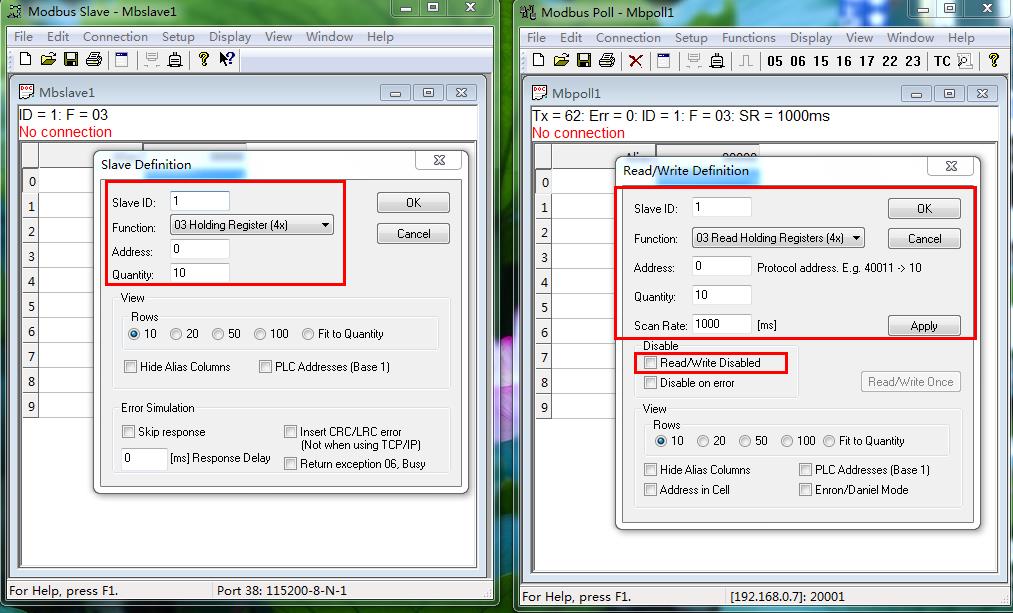Open the Connection menu in Modbus Slave

pyautogui.click(x=115, y=37)
